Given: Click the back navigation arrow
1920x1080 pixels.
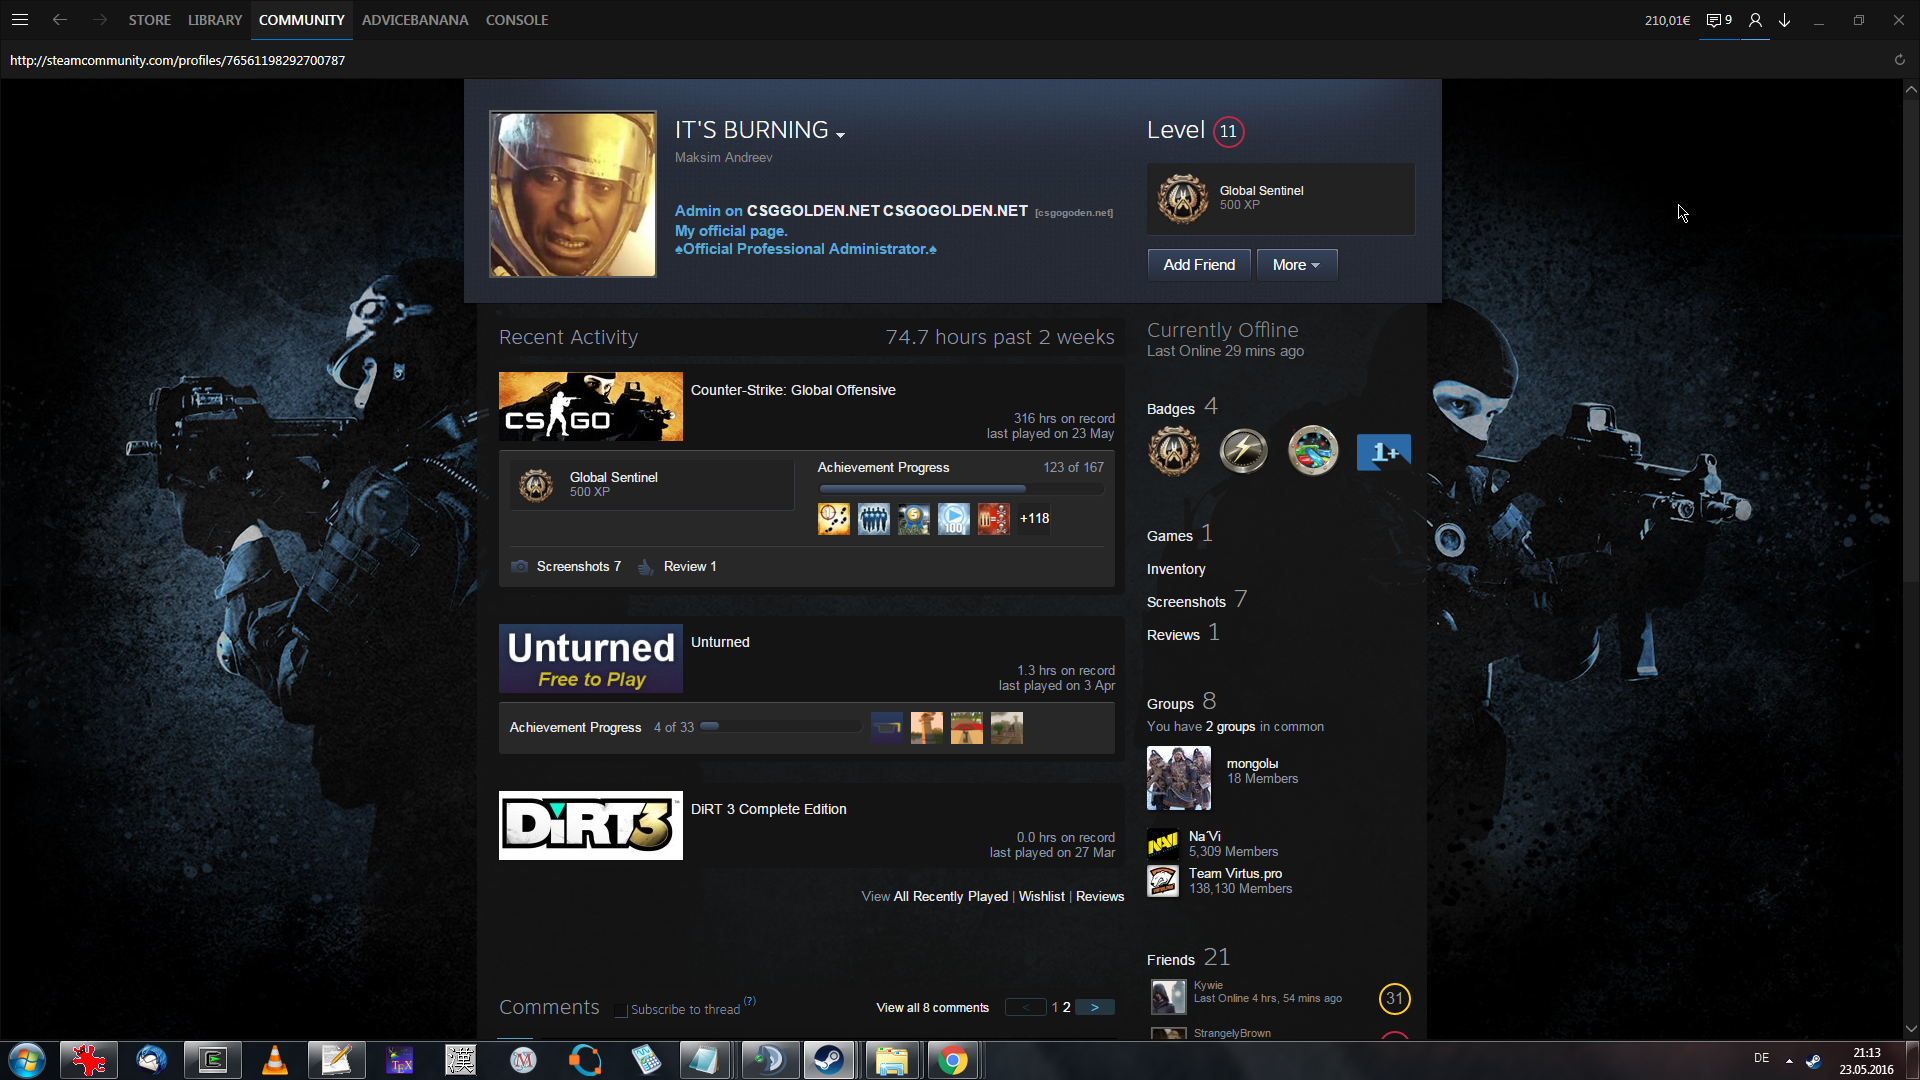Looking at the screenshot, I should tap(60, 20).
